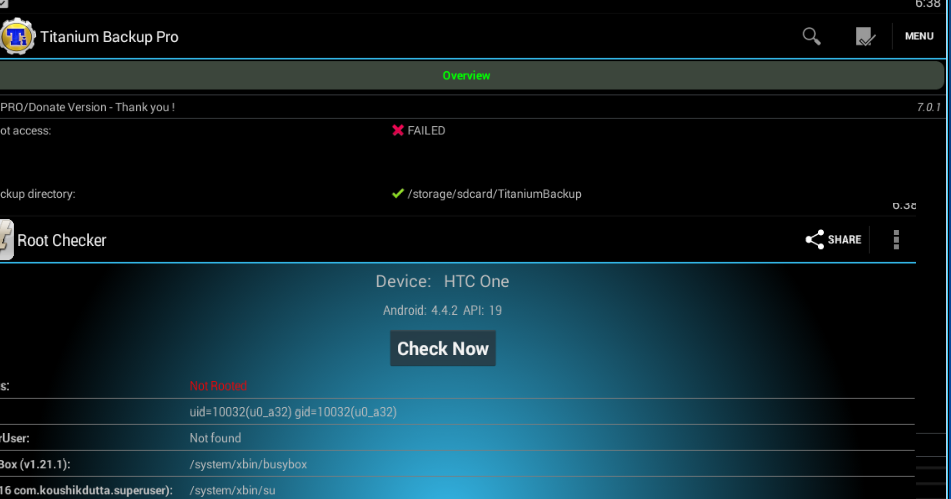This screenshot has width=951, height=499.
Task: Click the 7.0.1 version number
Action: [928, 107]
